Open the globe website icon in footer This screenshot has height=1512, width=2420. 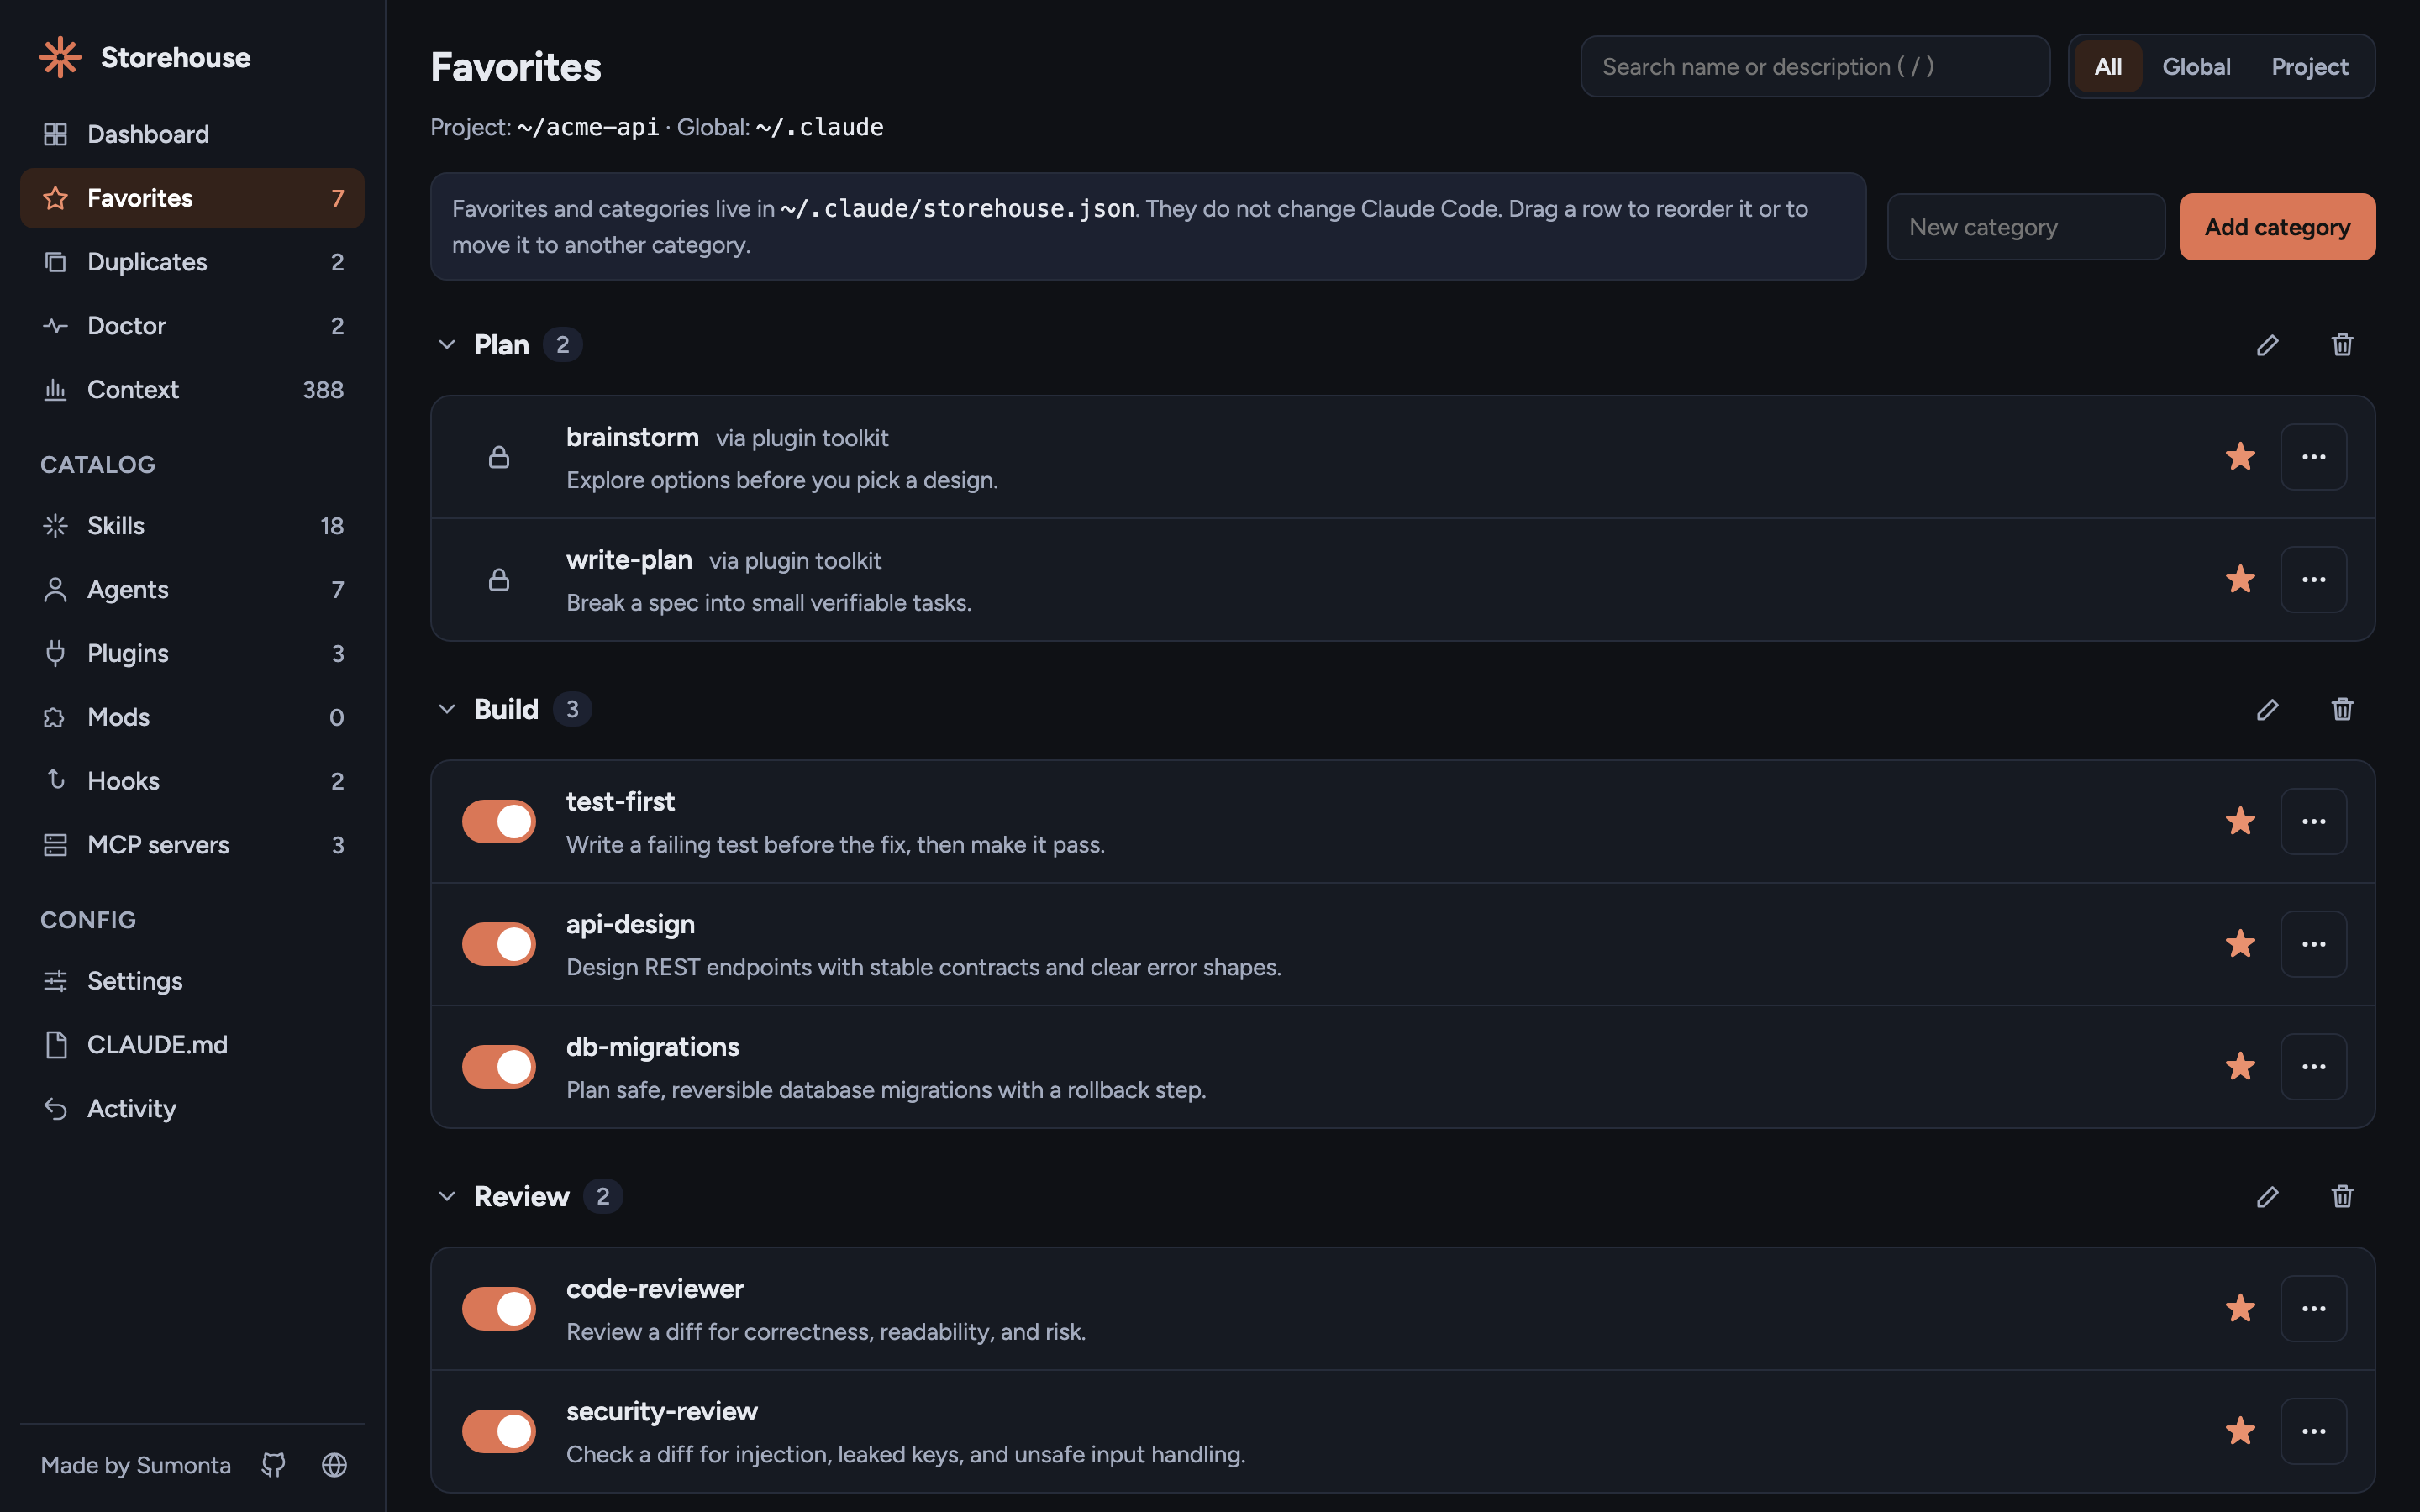tap(334, 1465)
